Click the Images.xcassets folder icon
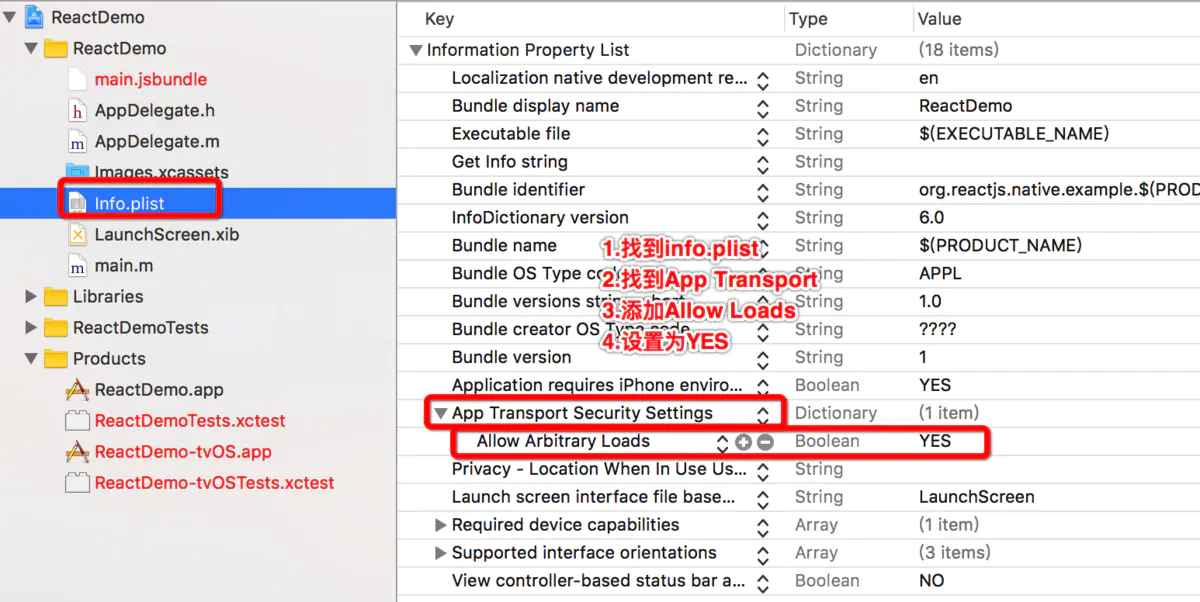Image resolution: width=1200 pixels, height=602 pixels. (77, 172)
